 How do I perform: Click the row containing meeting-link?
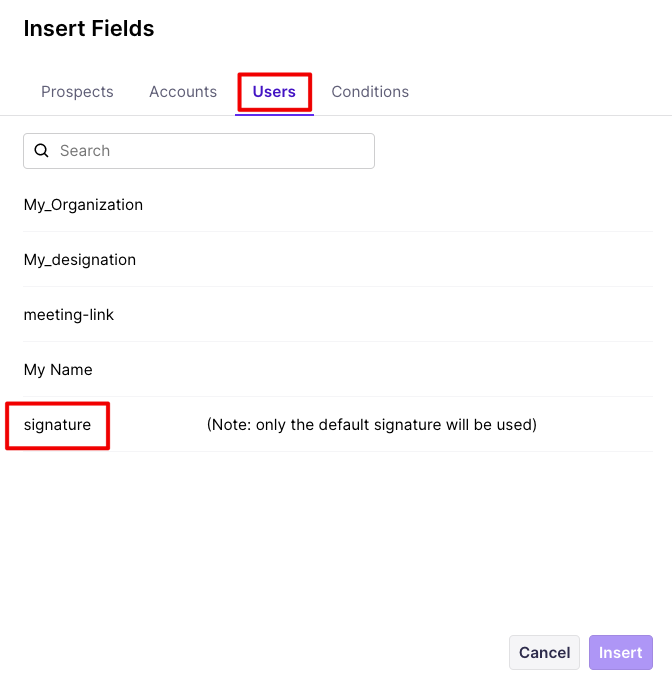[337, 315]
